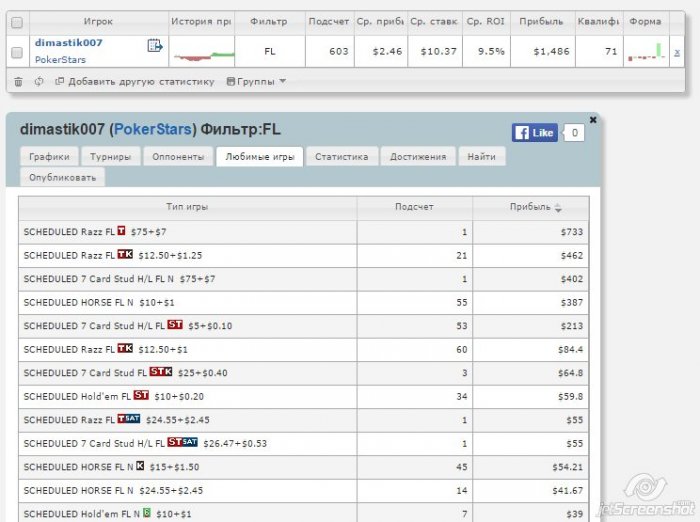
Task: Click the $54.21 profit value
Action: (567, 467)
